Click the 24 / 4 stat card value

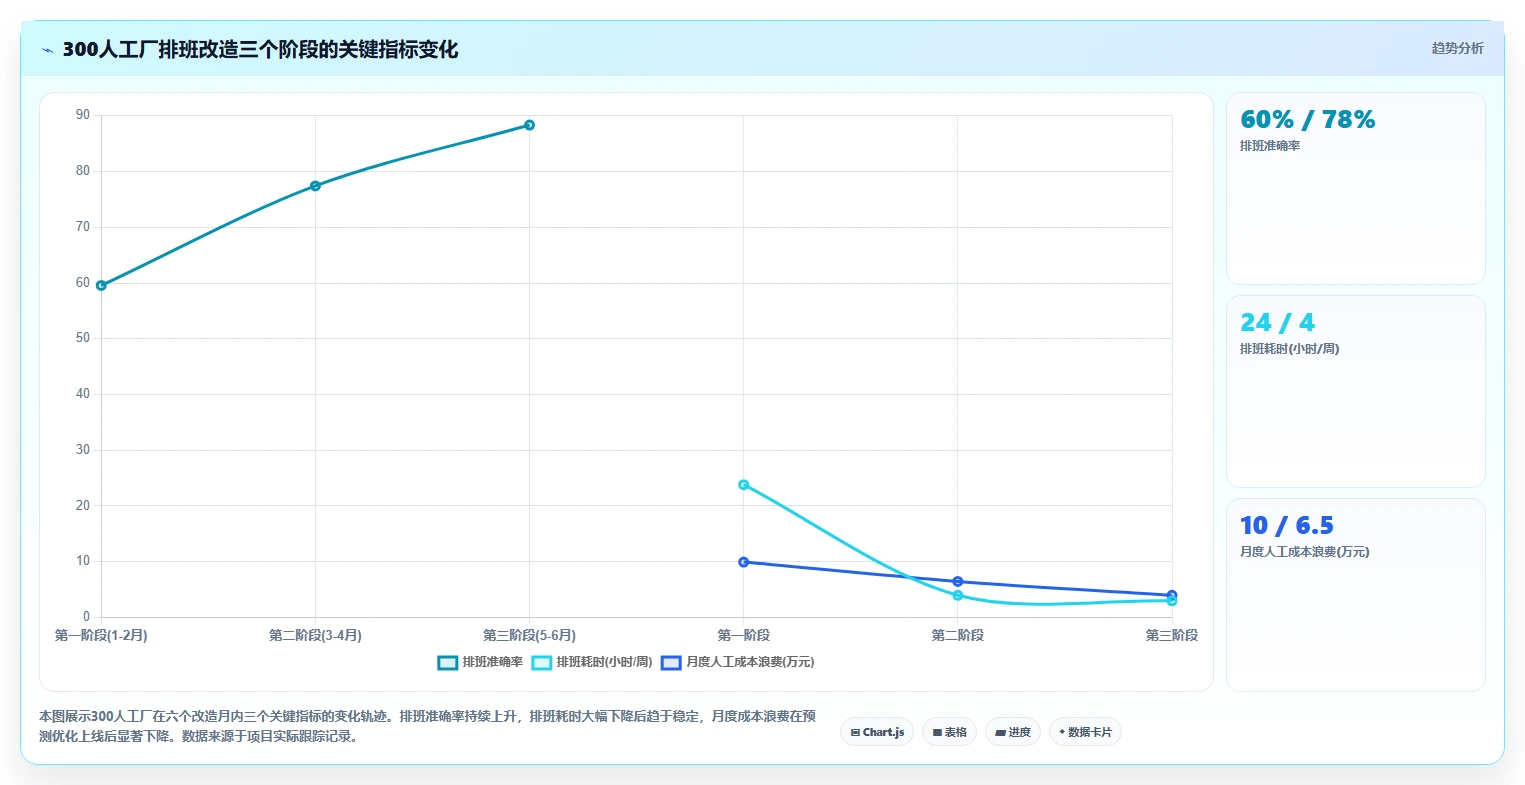click(x=1277, y=323)
